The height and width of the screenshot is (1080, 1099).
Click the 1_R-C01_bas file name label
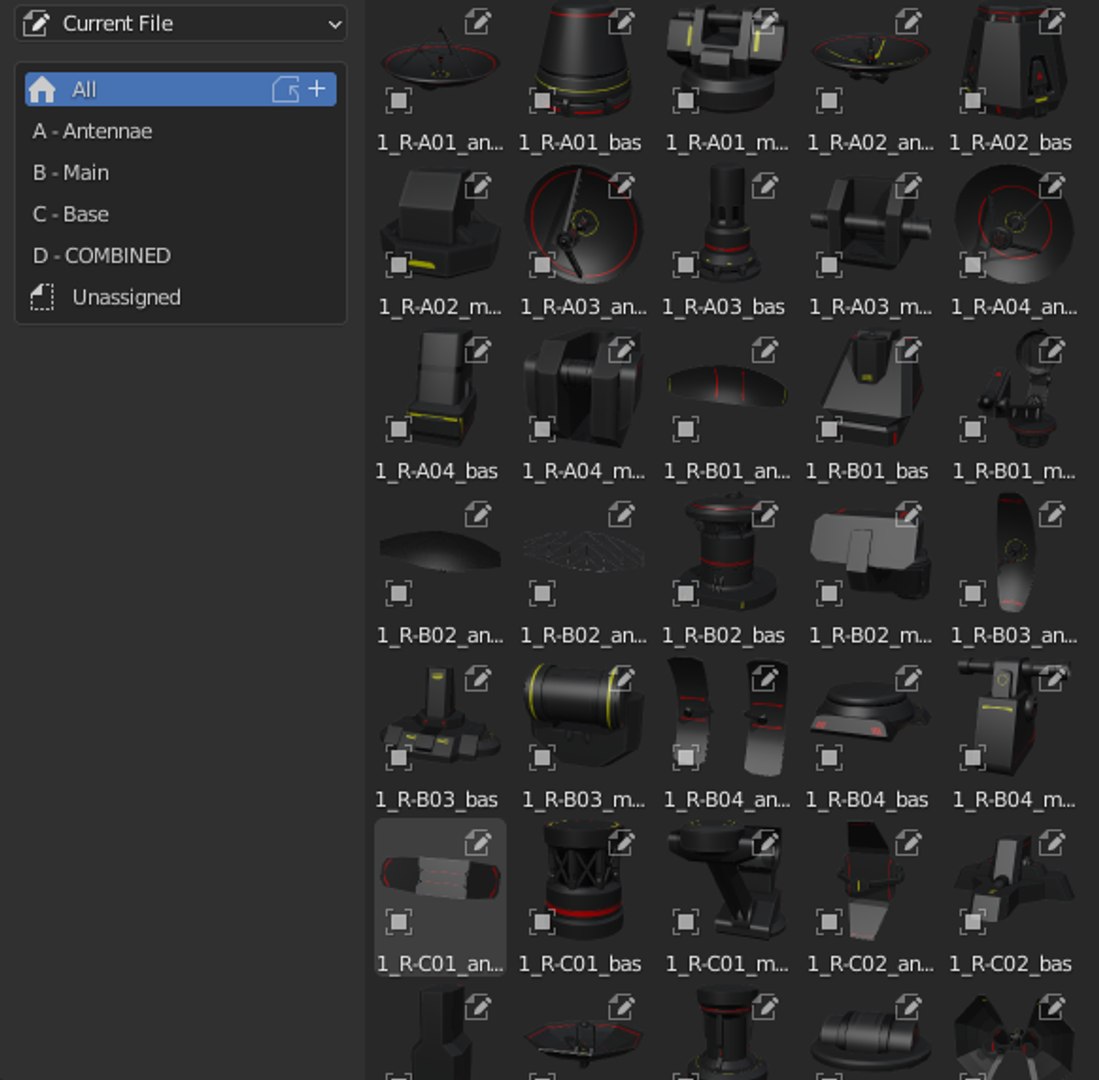[580, 964]
